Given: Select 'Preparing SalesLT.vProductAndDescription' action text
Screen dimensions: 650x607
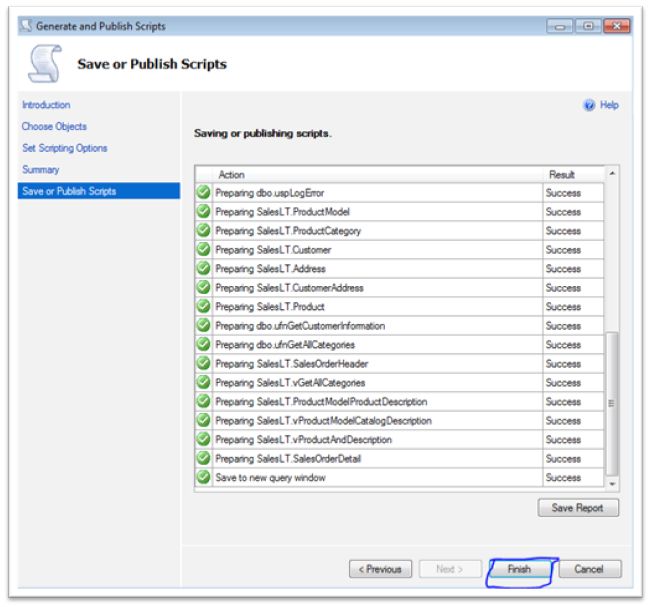Looking at the screenshot, I should 303,440.
